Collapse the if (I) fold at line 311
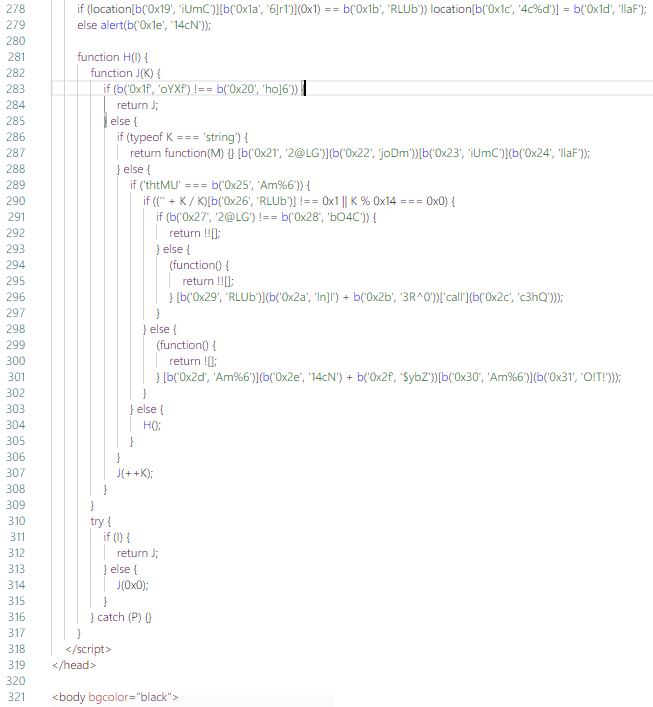Screen dimensions: 653x707 click(x=41, y=537)
